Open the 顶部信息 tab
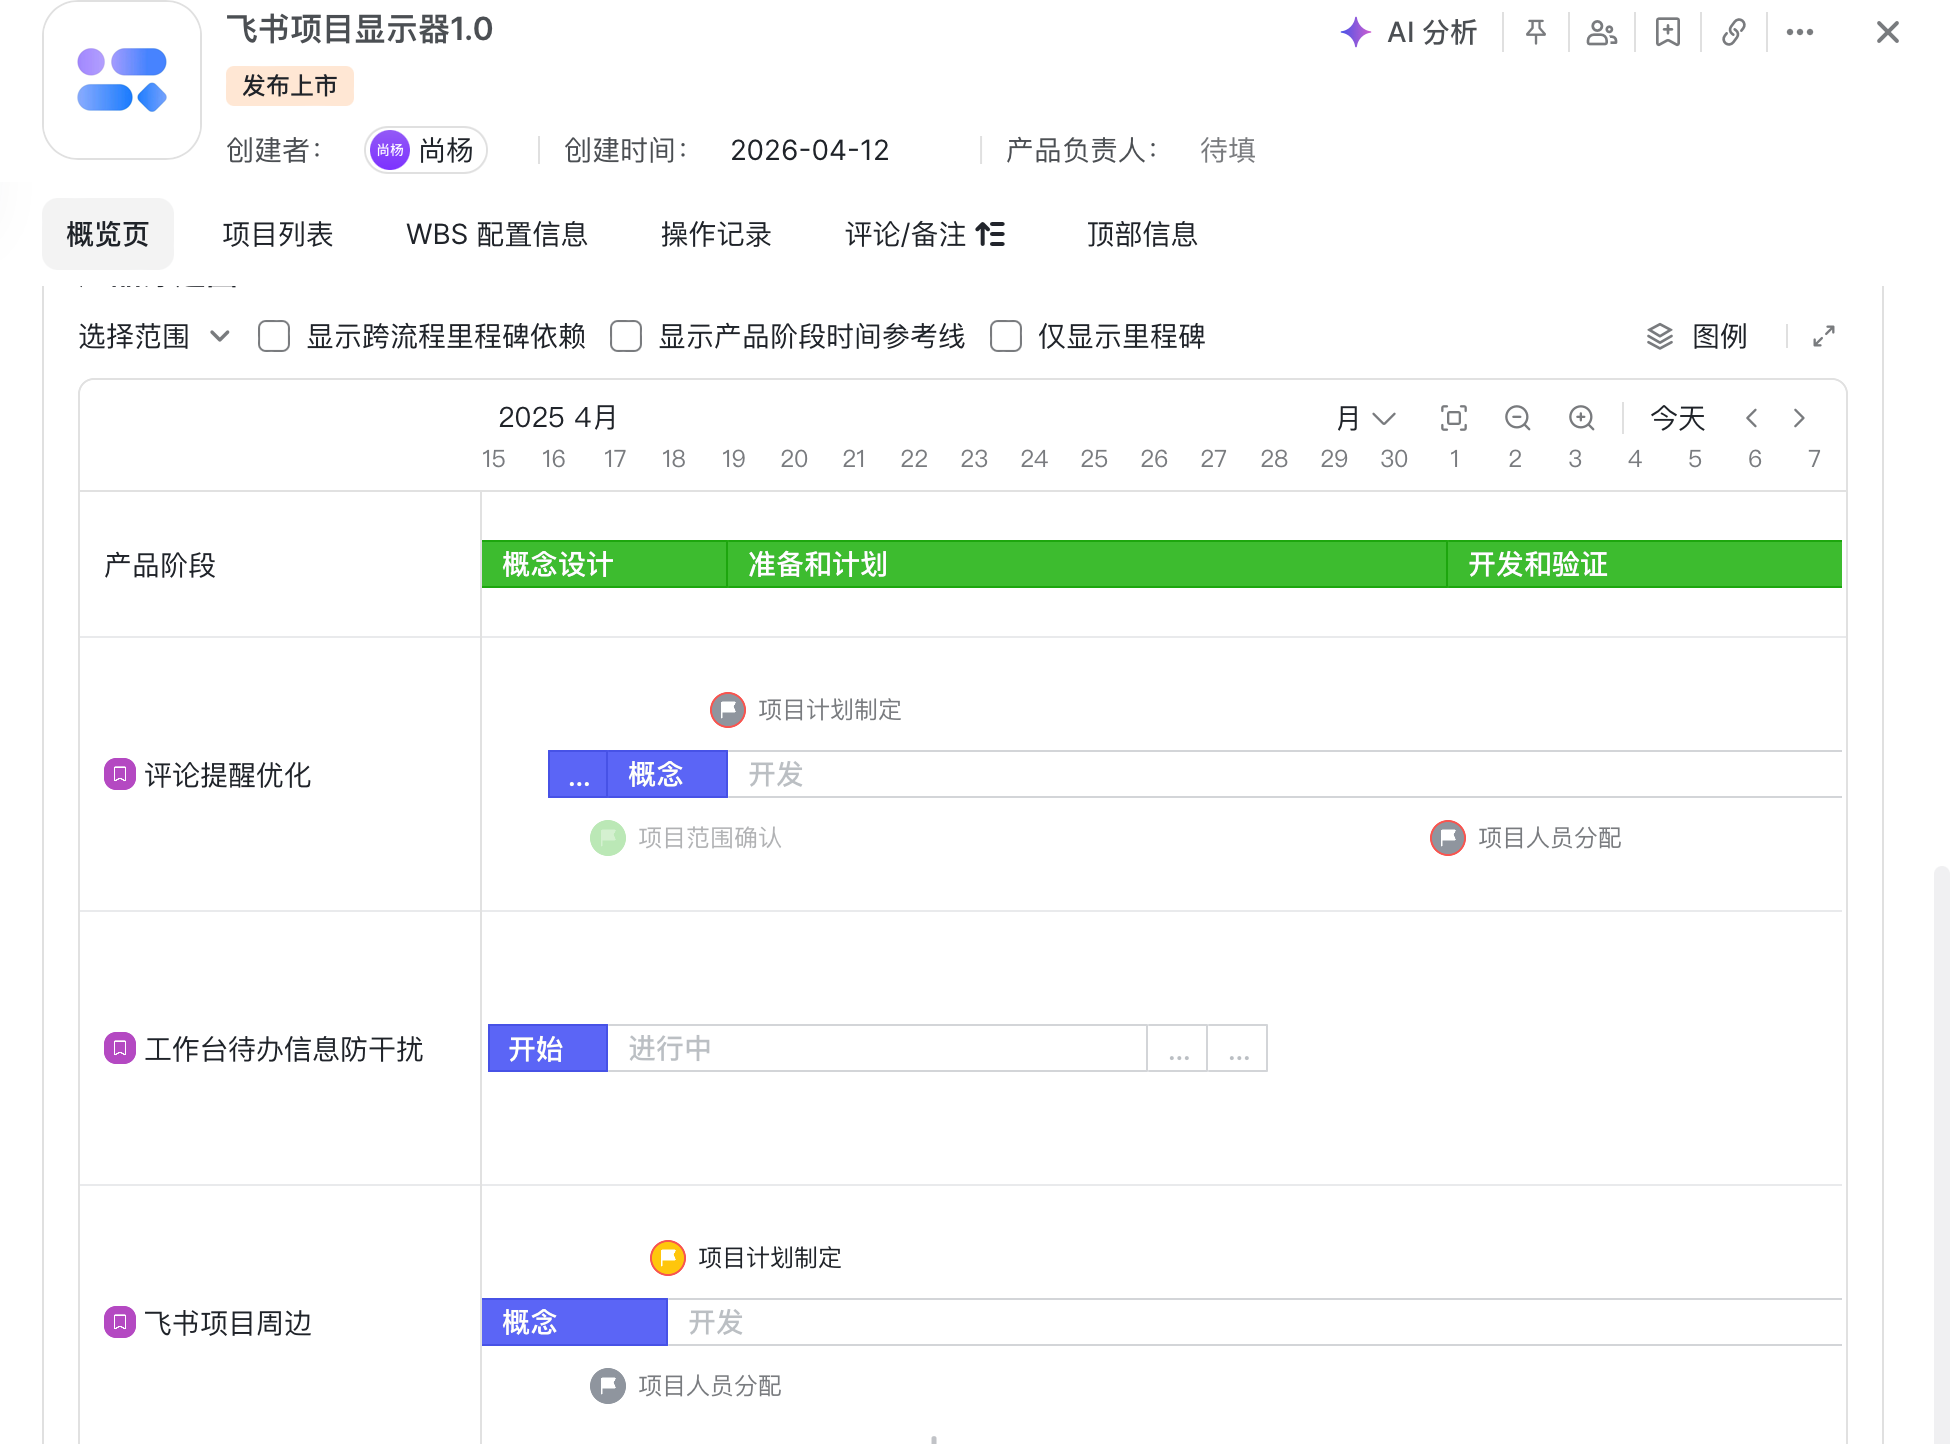The width and height of the screenshot is (1950, 1444). [x=1142, y=234]
